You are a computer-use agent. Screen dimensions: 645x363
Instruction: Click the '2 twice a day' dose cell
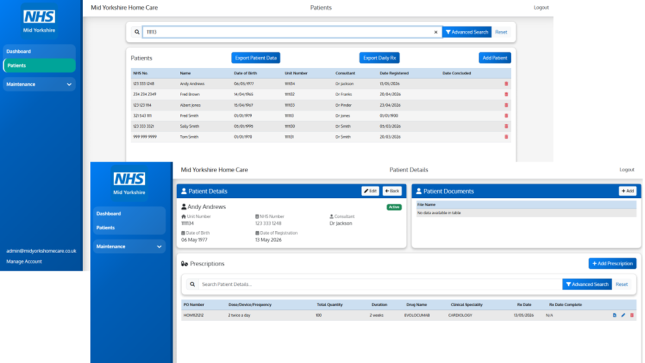(x=239, y=315)
